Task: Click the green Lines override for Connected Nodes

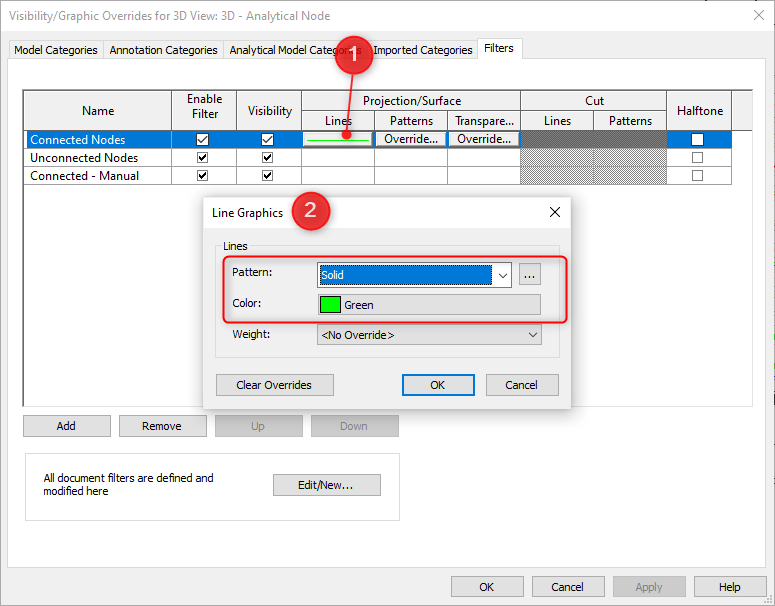Action: [x=338, y=140]
